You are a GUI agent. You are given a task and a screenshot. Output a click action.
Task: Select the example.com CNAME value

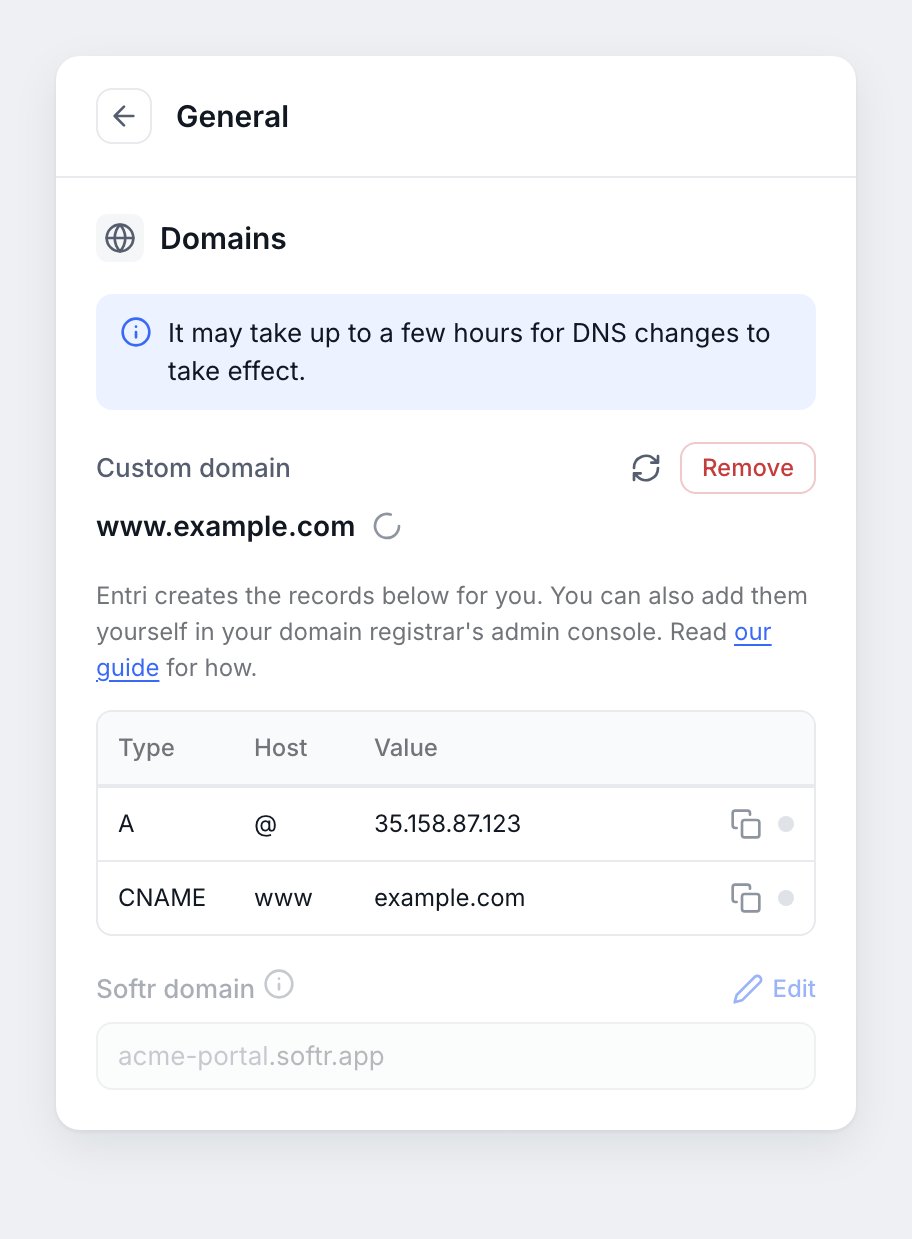tap(449, 898)
